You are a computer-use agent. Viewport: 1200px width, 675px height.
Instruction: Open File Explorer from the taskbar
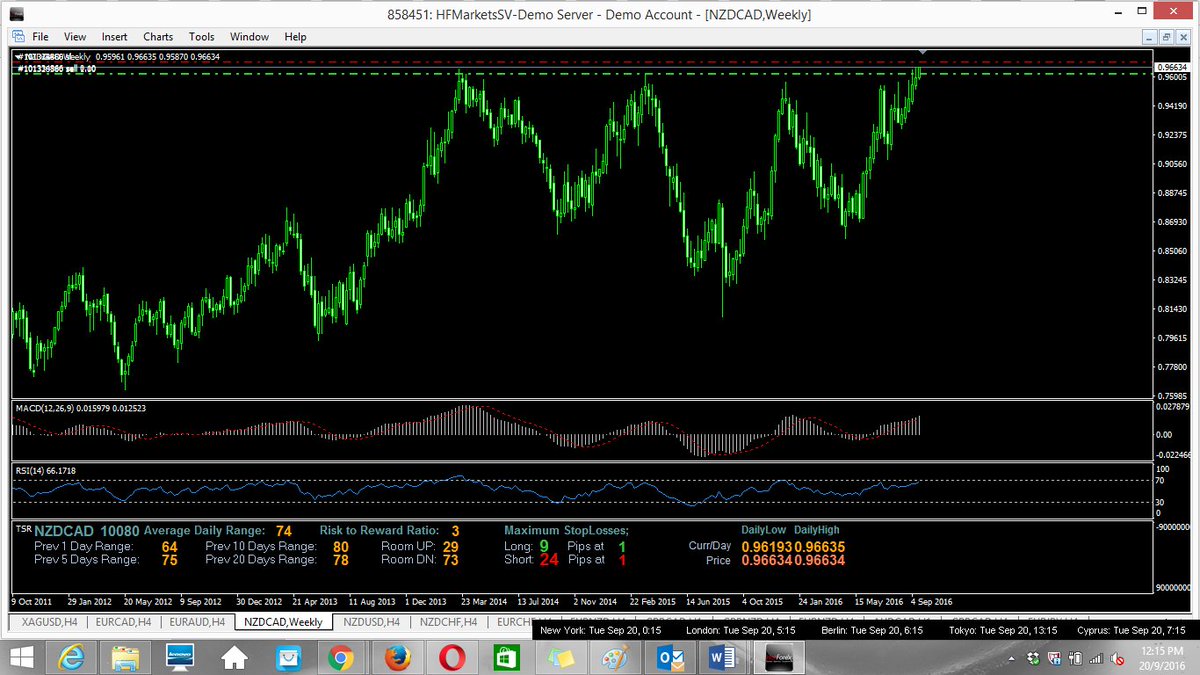coord(126,658)
